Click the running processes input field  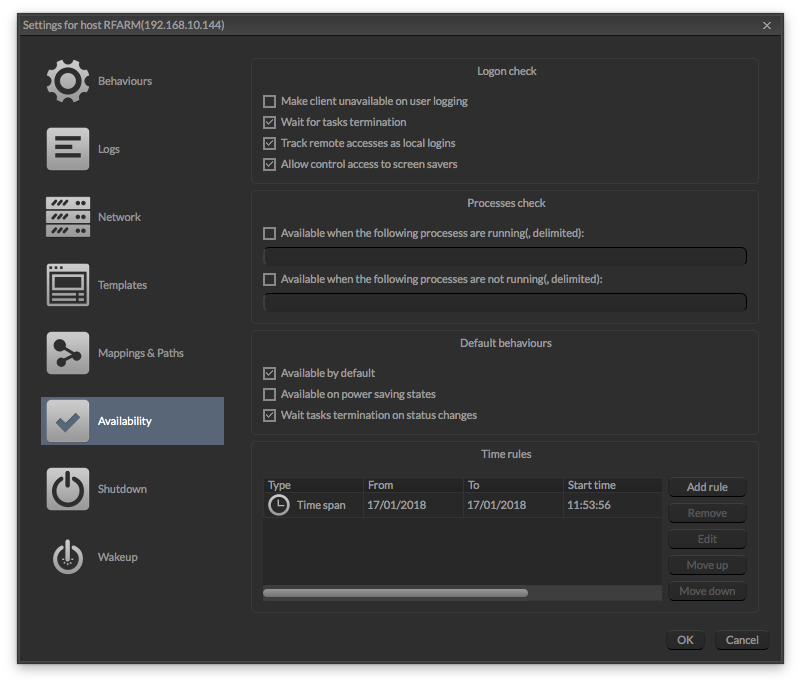505,256
